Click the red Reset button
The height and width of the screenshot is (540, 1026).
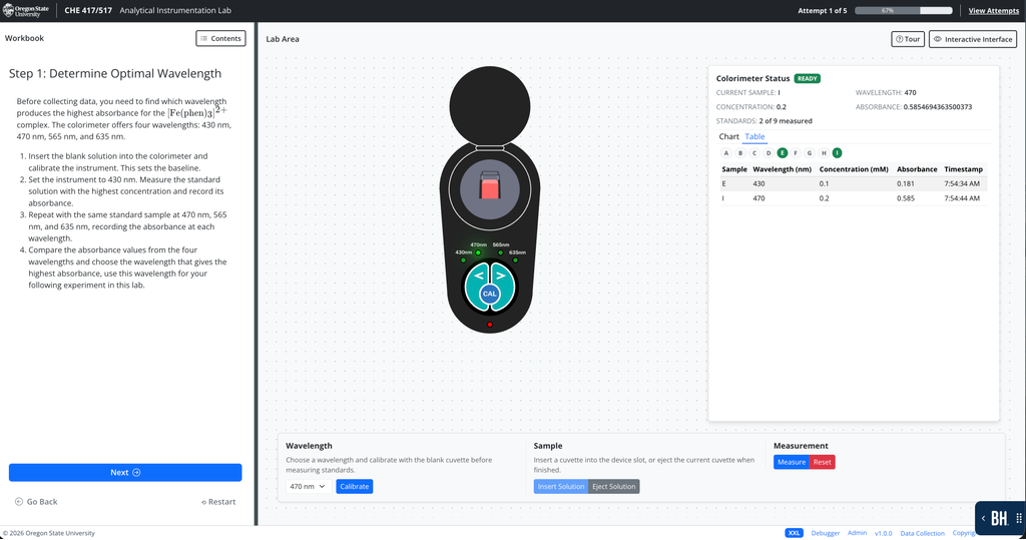[x=823, y=462]
